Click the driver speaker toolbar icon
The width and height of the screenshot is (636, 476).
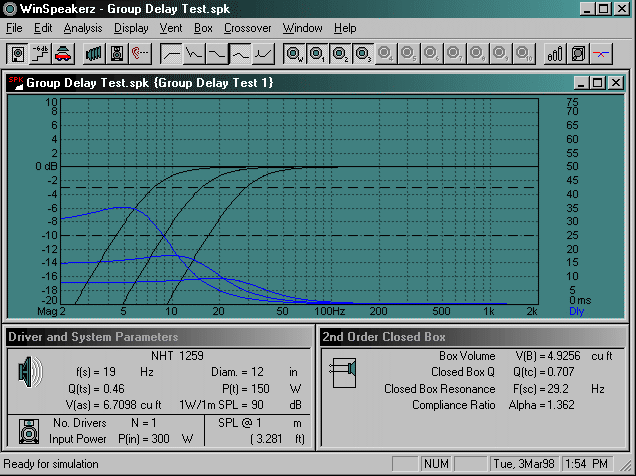[18, 52]
